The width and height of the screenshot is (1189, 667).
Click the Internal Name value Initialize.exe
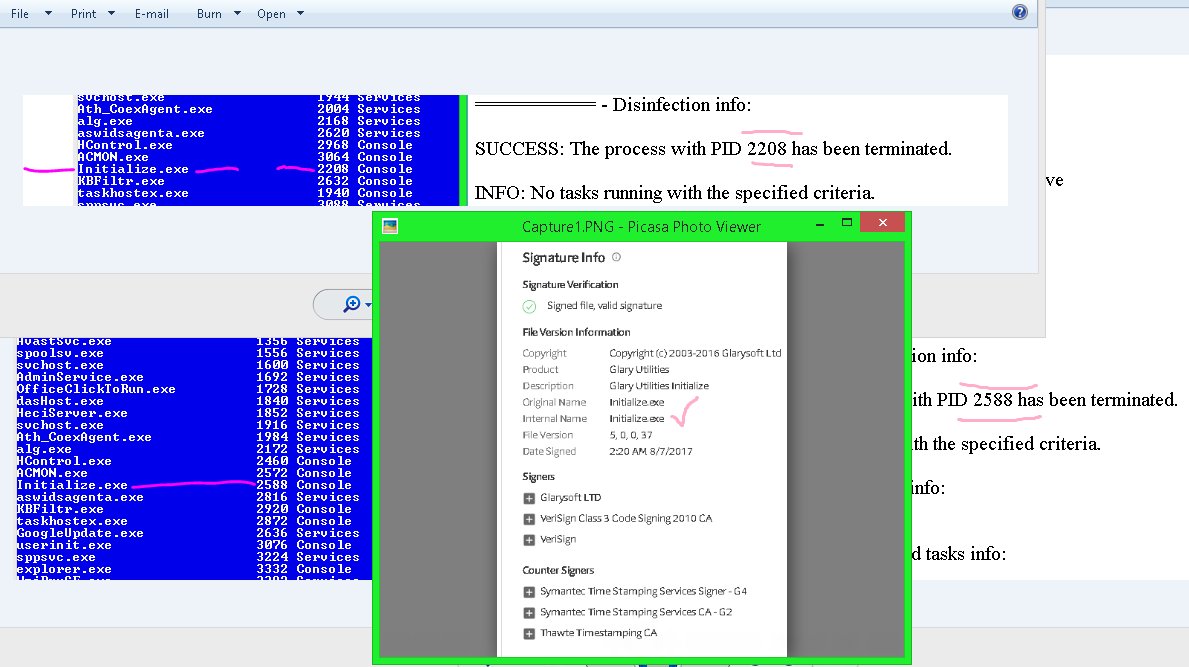tap(637, 418)
